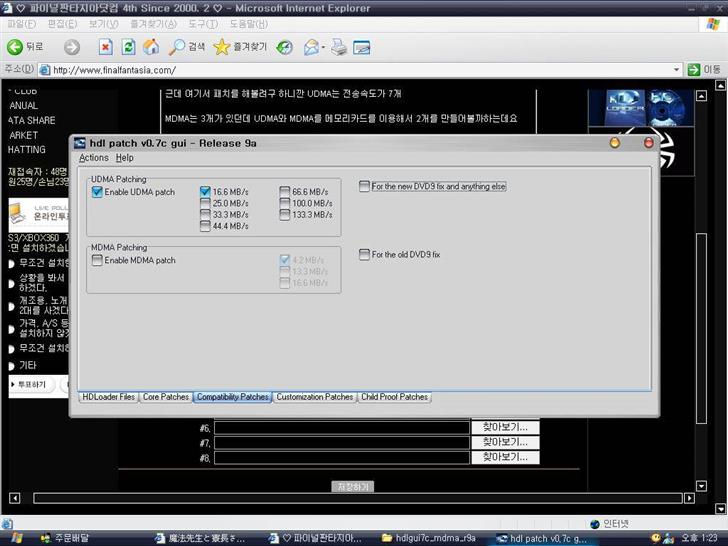
Task: Check For the new DVD9 fix option
Action: click(x=364, y=186)
